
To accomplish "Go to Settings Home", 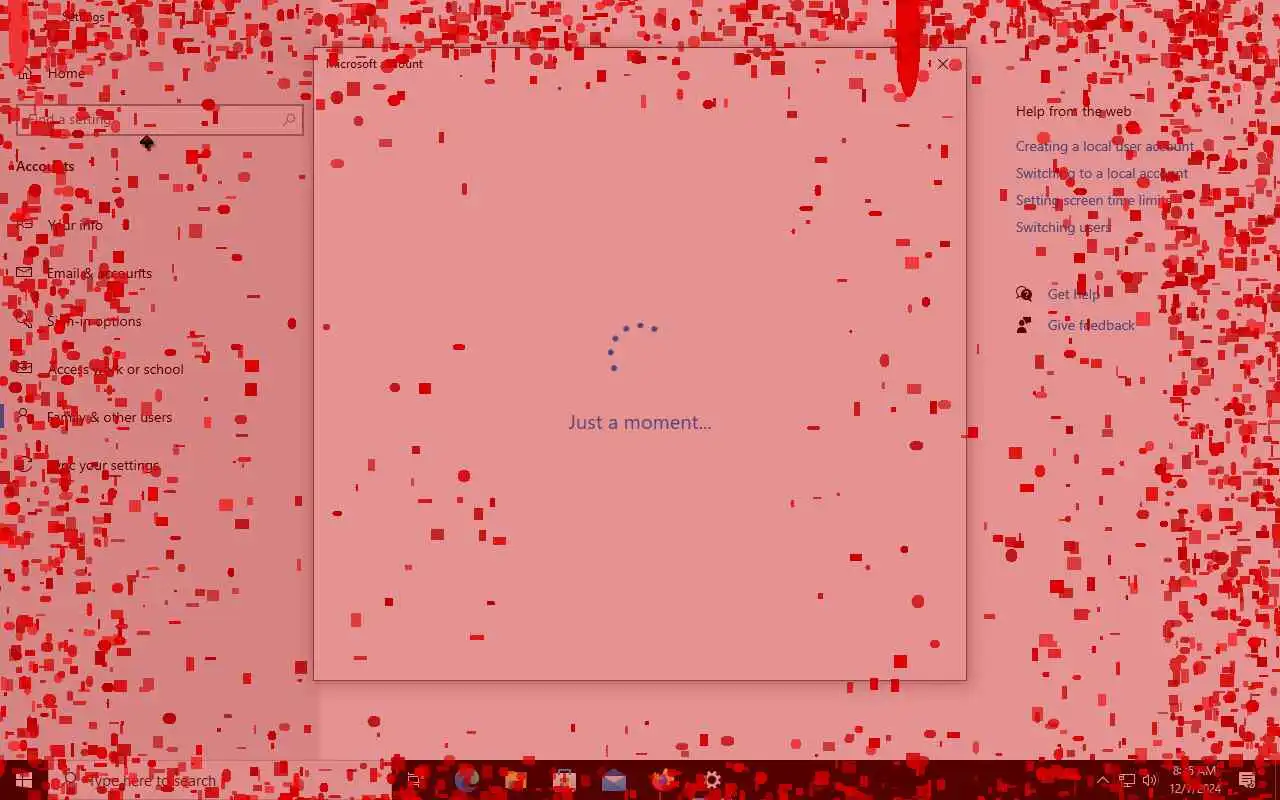I will (65, 73).
